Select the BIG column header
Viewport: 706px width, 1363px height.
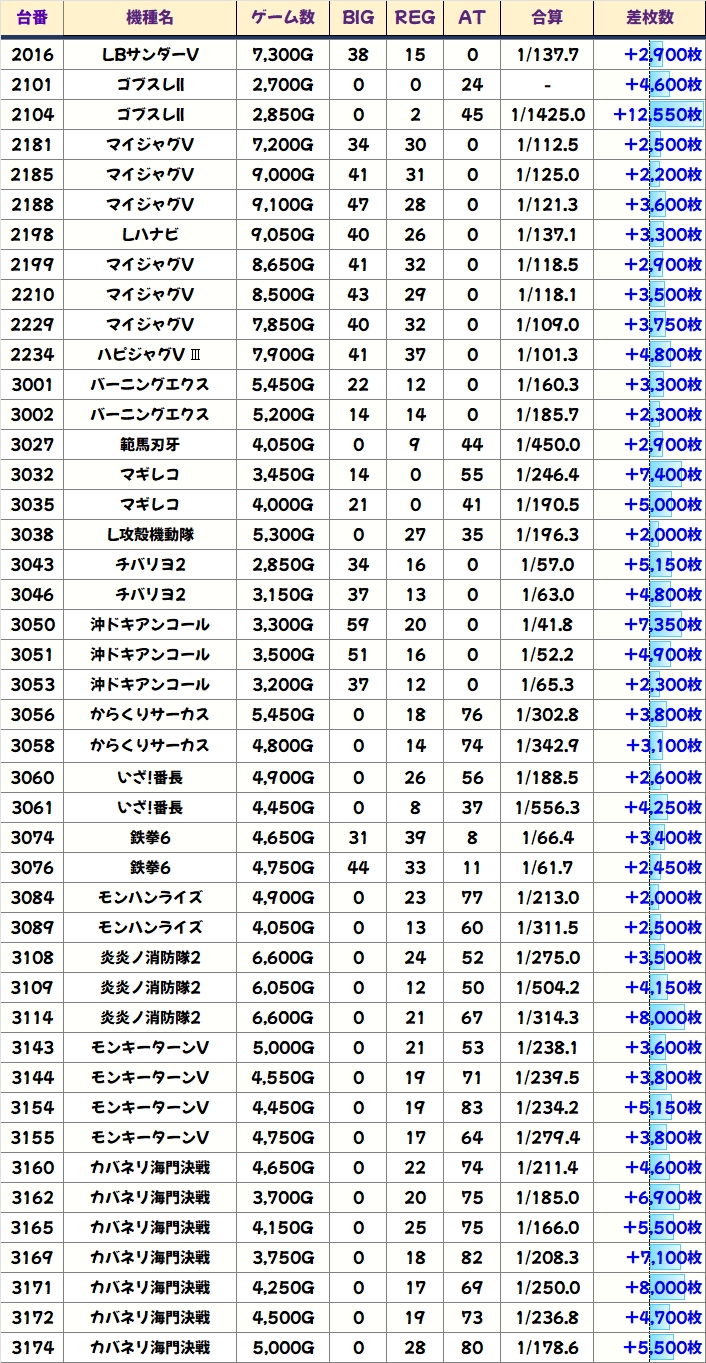click(x=357, y=18)
